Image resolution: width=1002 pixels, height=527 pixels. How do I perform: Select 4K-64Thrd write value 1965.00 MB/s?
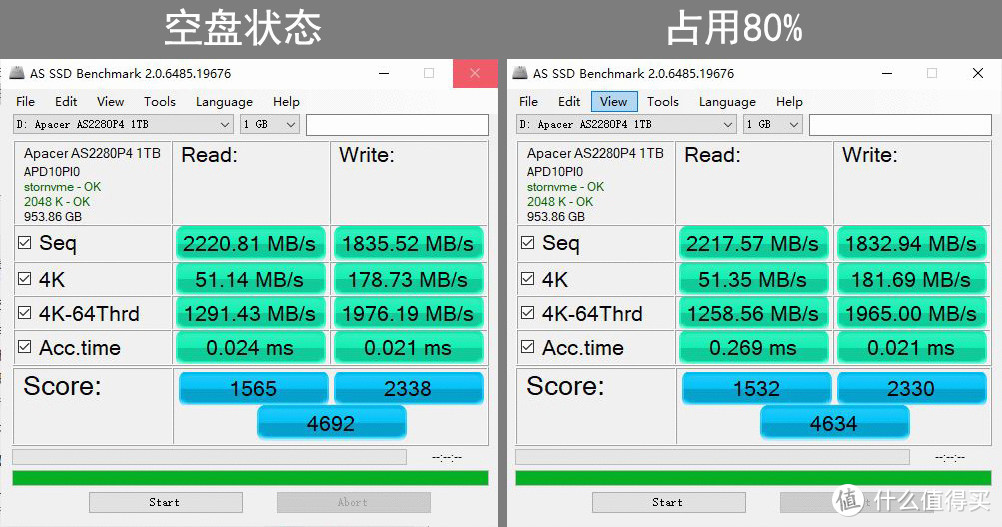[x=911, y=314]
